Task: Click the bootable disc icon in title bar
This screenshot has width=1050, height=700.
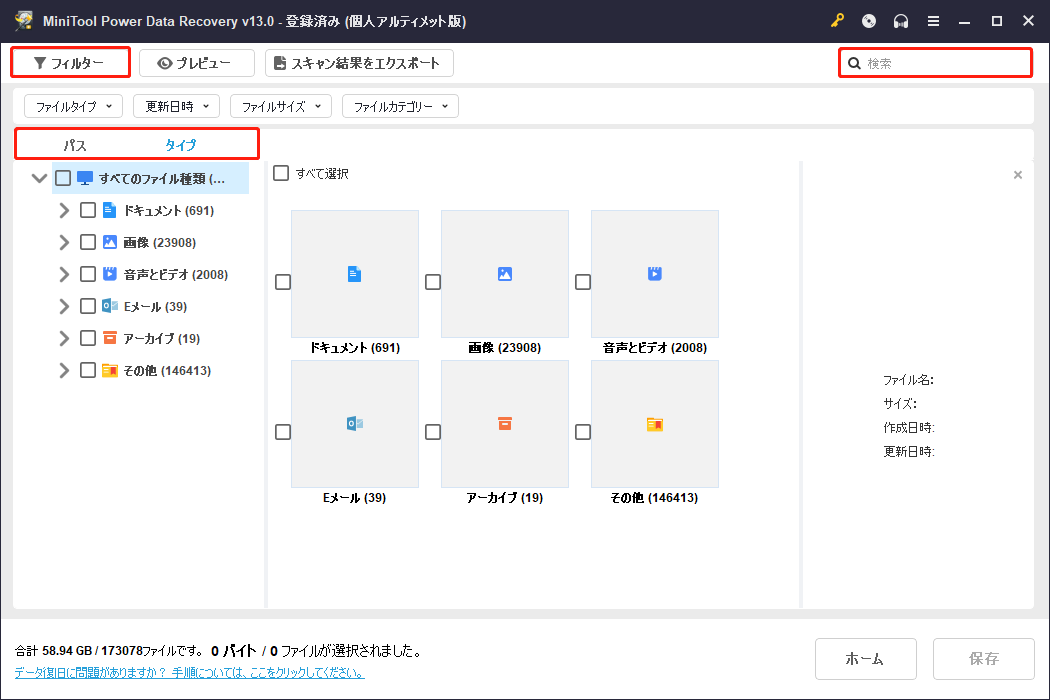Action: (869, 21)
